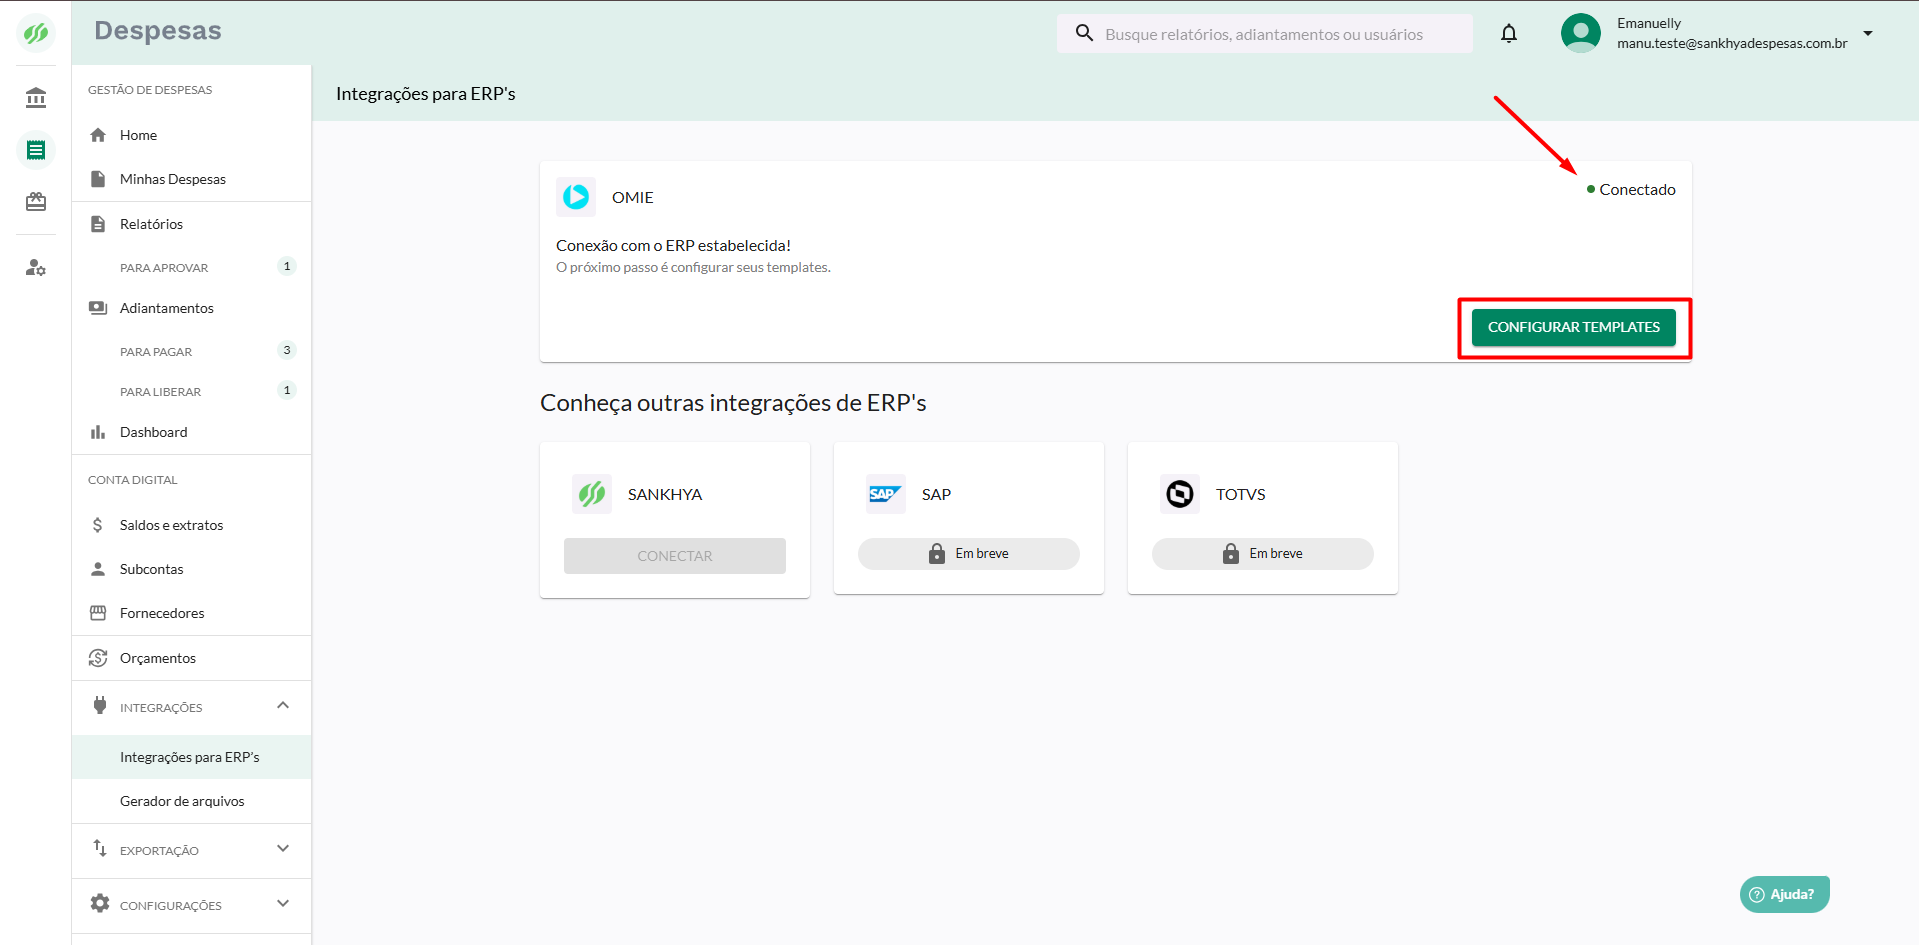1919x945 pixels.
Task: Click the Integrações plug icon
Action: (100, 706)
